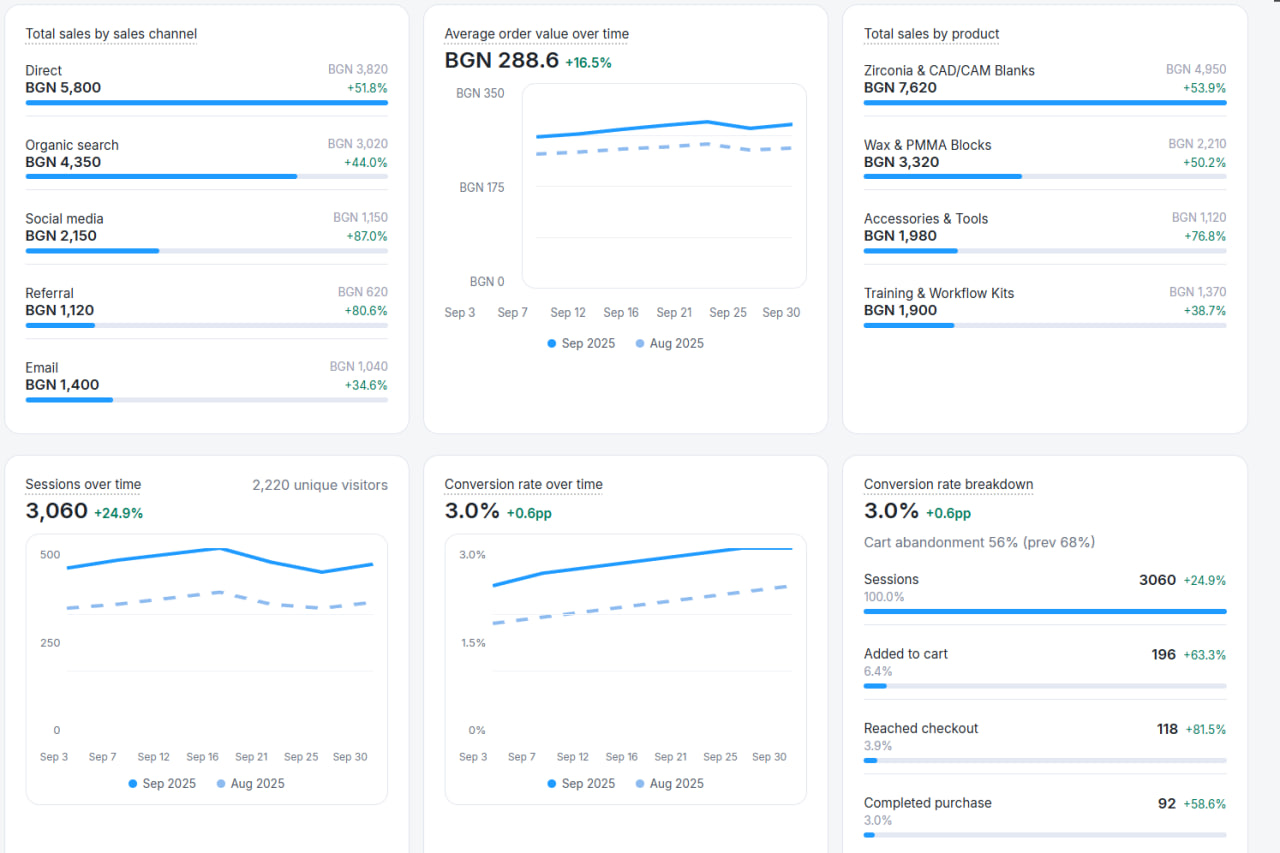Select the Reached checkout funnel step
The height and width of the screenshot is (853, 1280).
coord(1044,737)
